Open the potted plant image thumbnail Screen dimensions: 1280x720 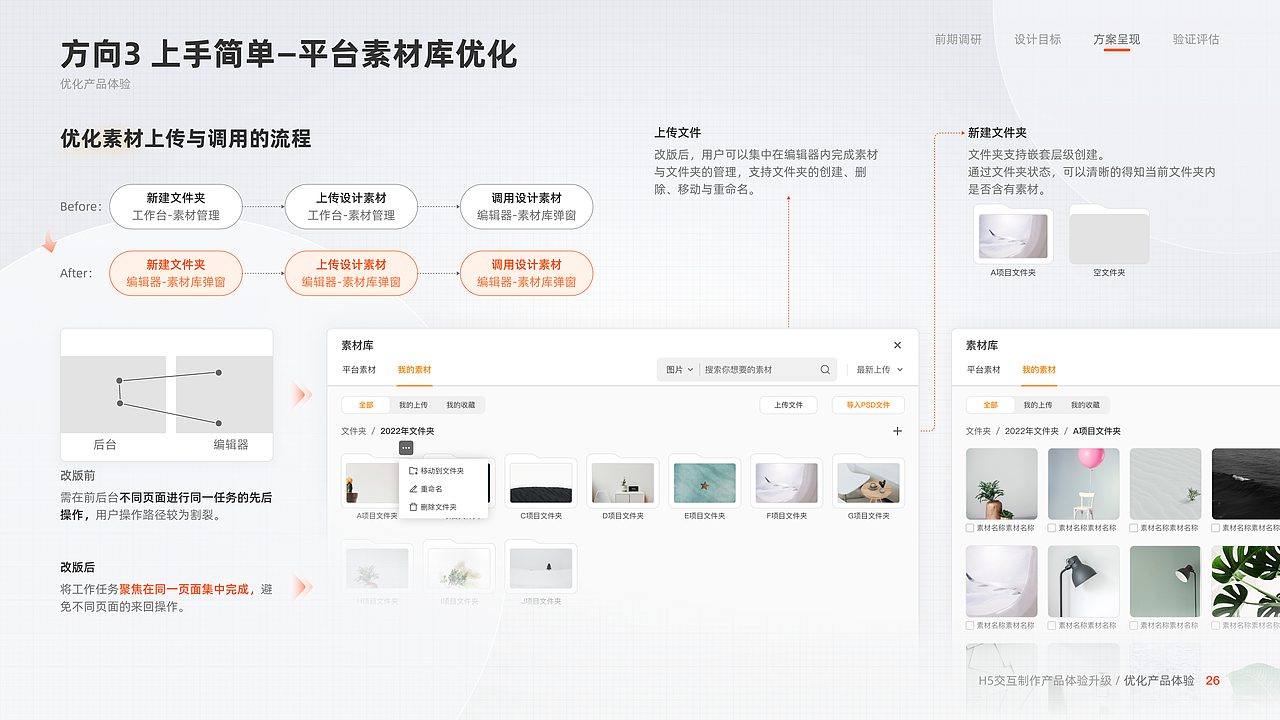(x=1002, y=484)
